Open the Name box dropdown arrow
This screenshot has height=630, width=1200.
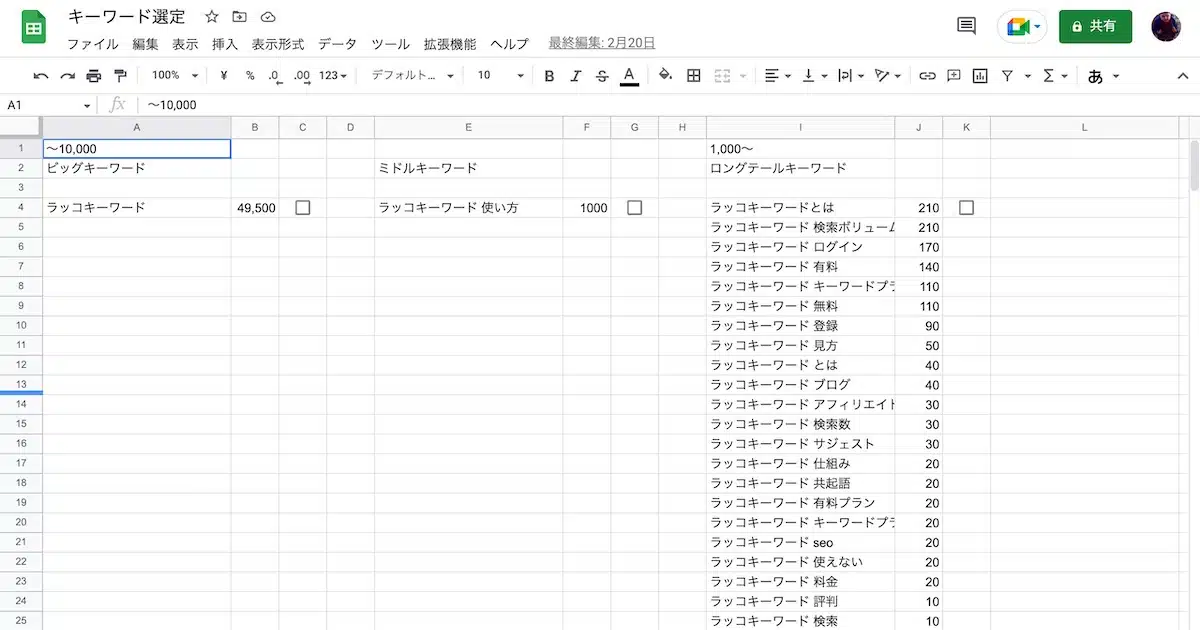[87, 105]
